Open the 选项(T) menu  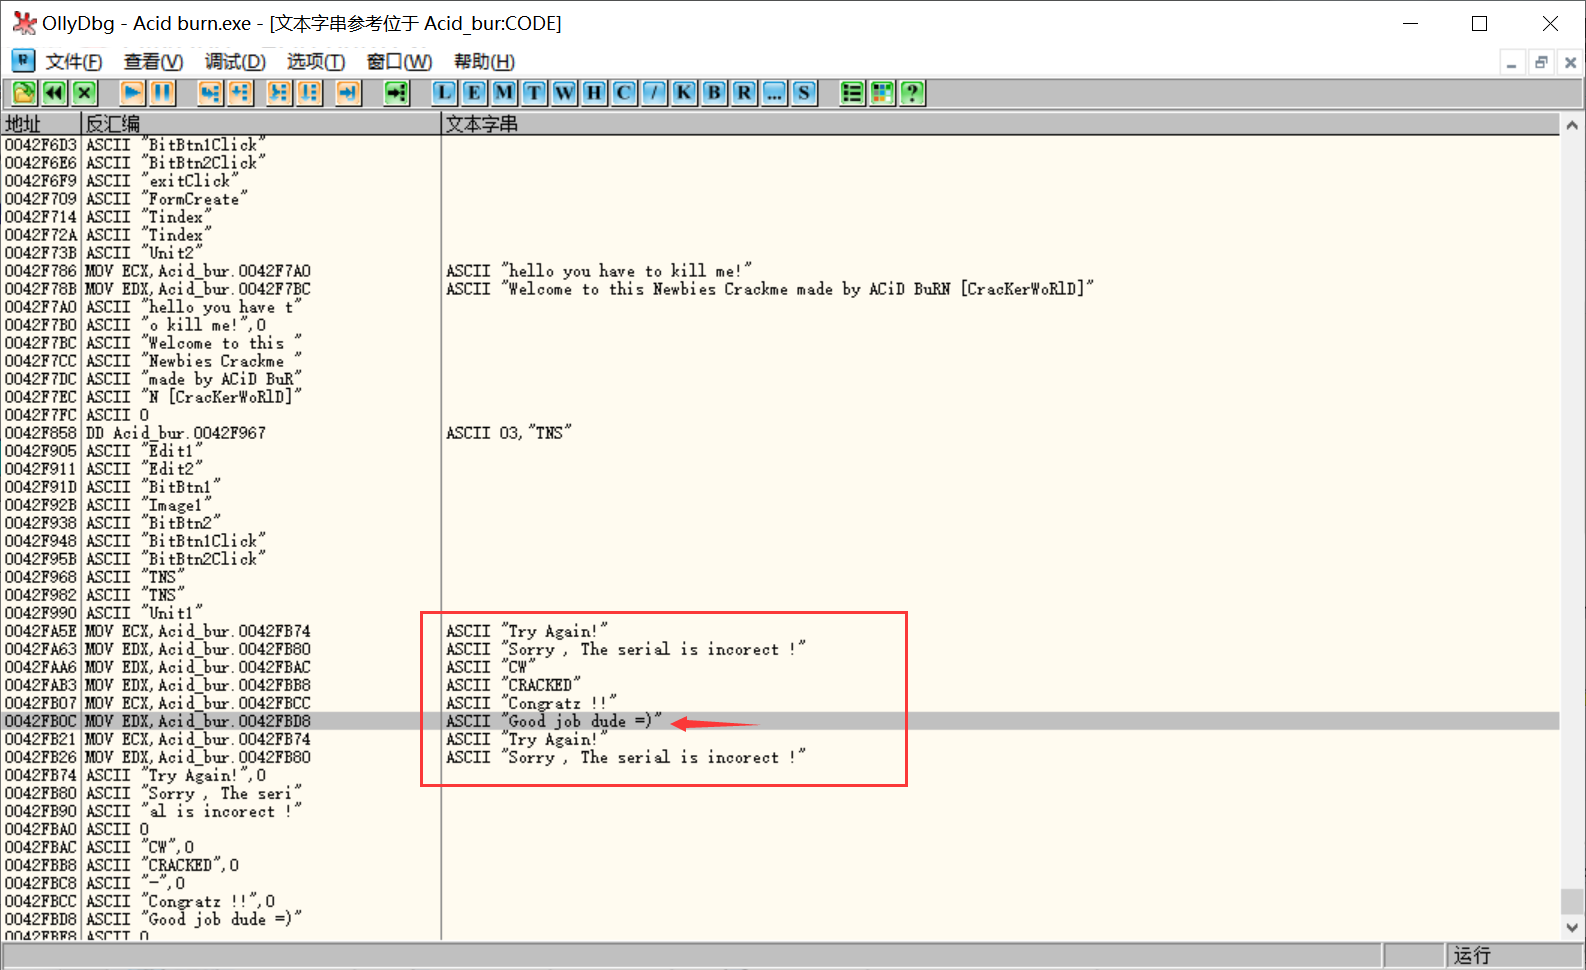point(316,62)
